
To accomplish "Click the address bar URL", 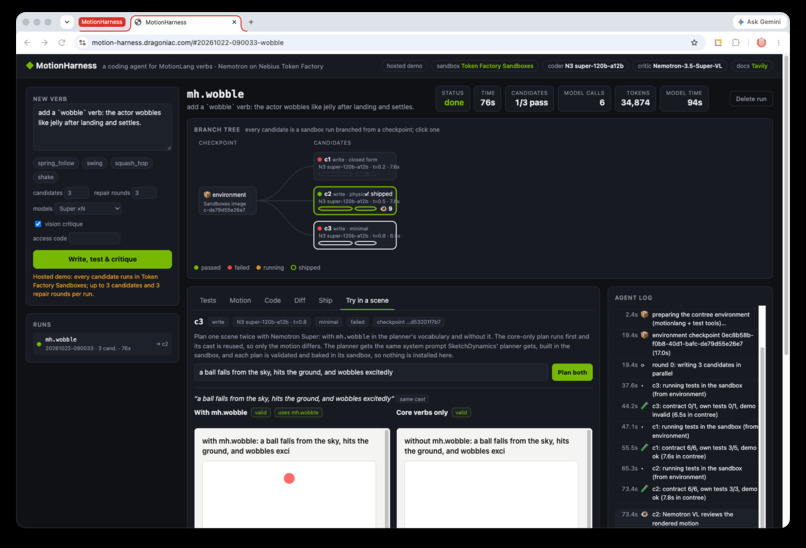I will (188, 43).
